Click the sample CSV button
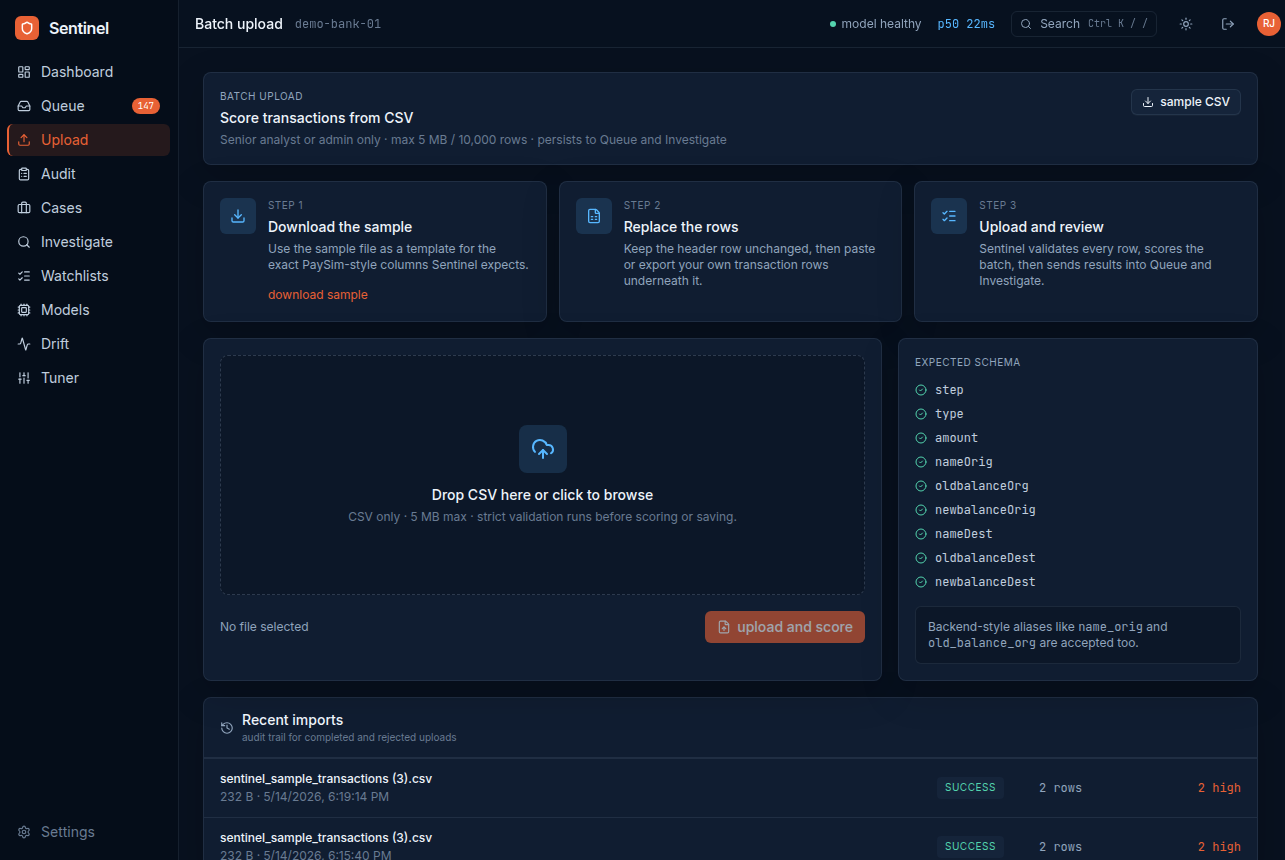The width and height of the screenshot is (1285, 860). pyautogui.click(x=1186, y=102)
